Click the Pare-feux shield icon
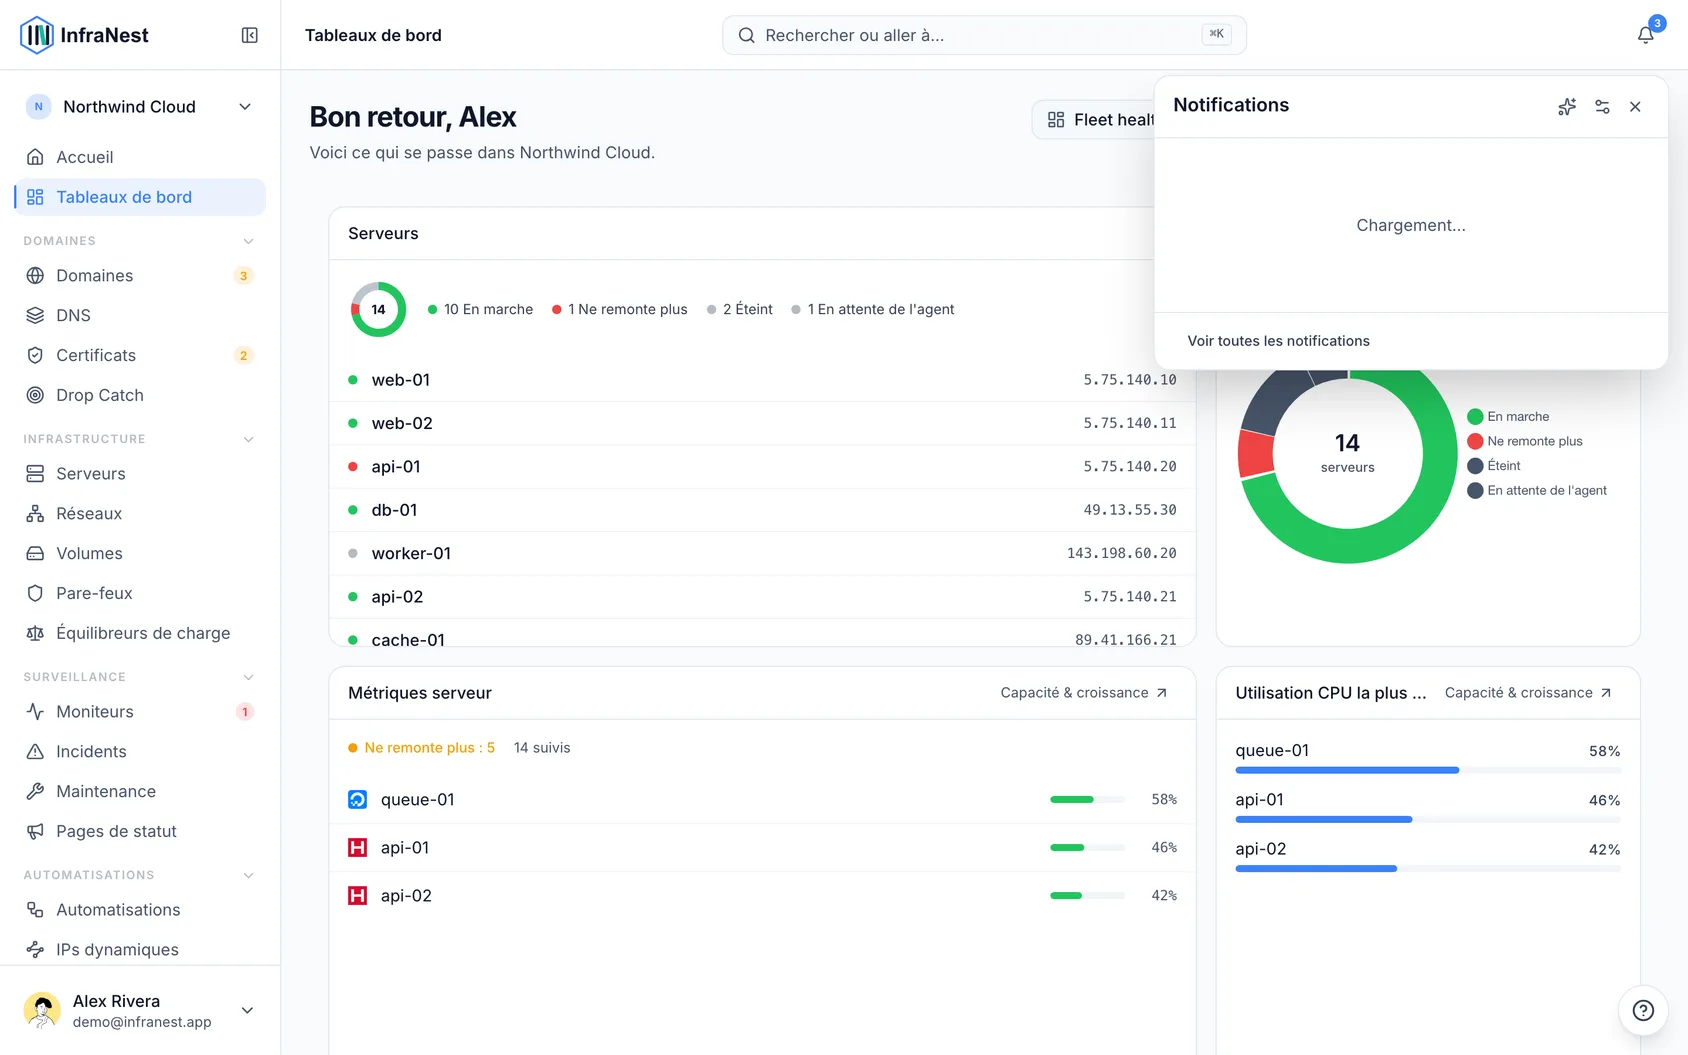The width and height of the screenshot is (1688, 1055). (x=35, y=593)
